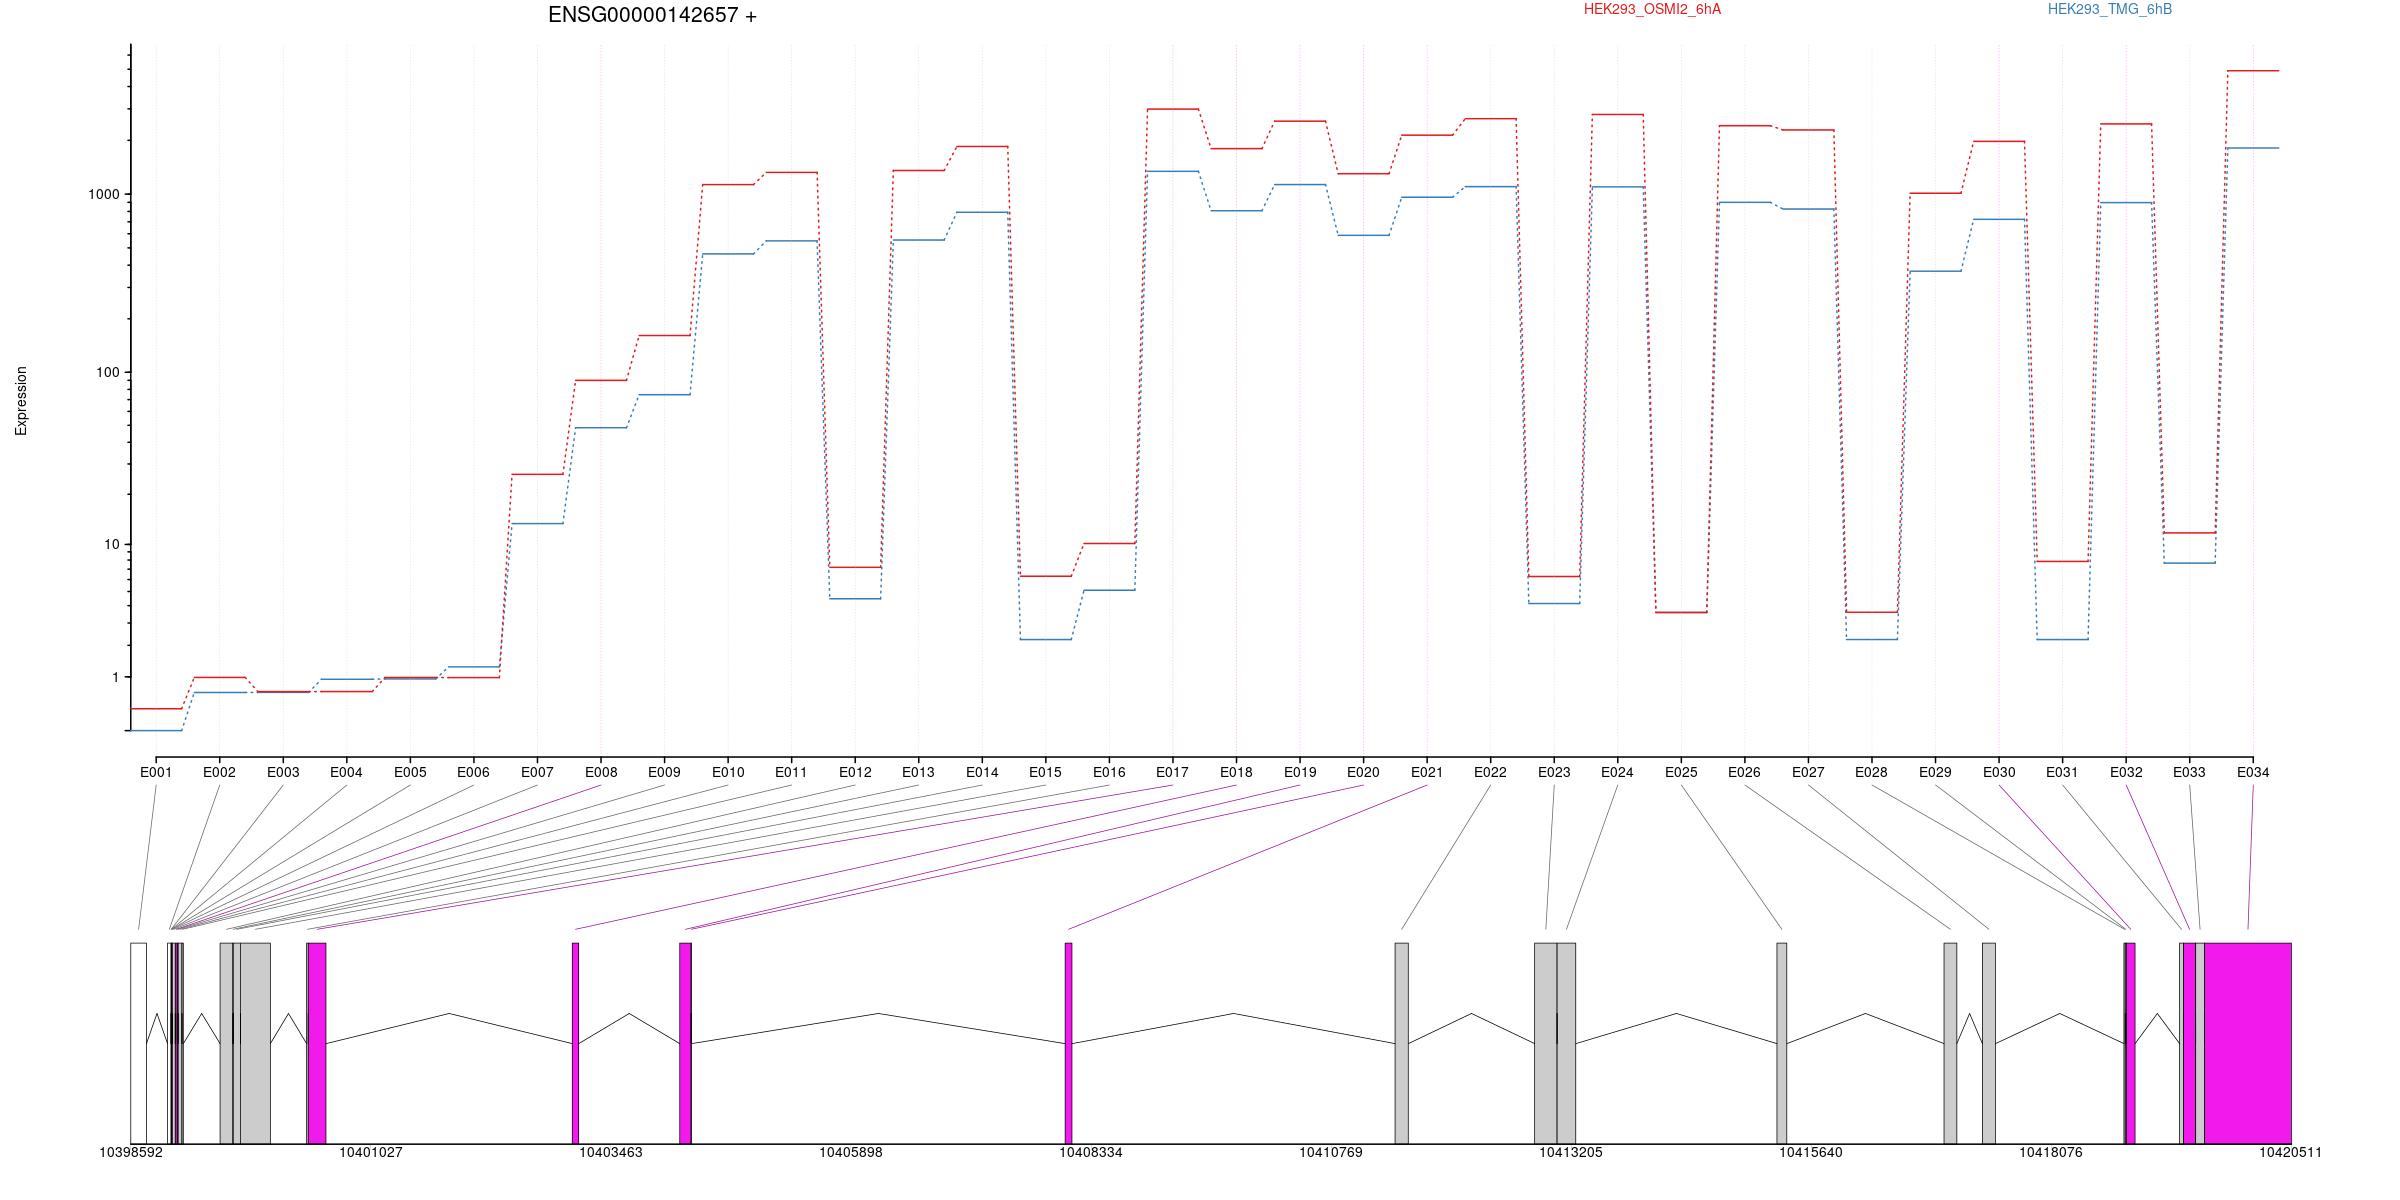The width and height of the screenshot is (2400, 1200).
Task: Click exon label E029
Action: [1935, 772]
